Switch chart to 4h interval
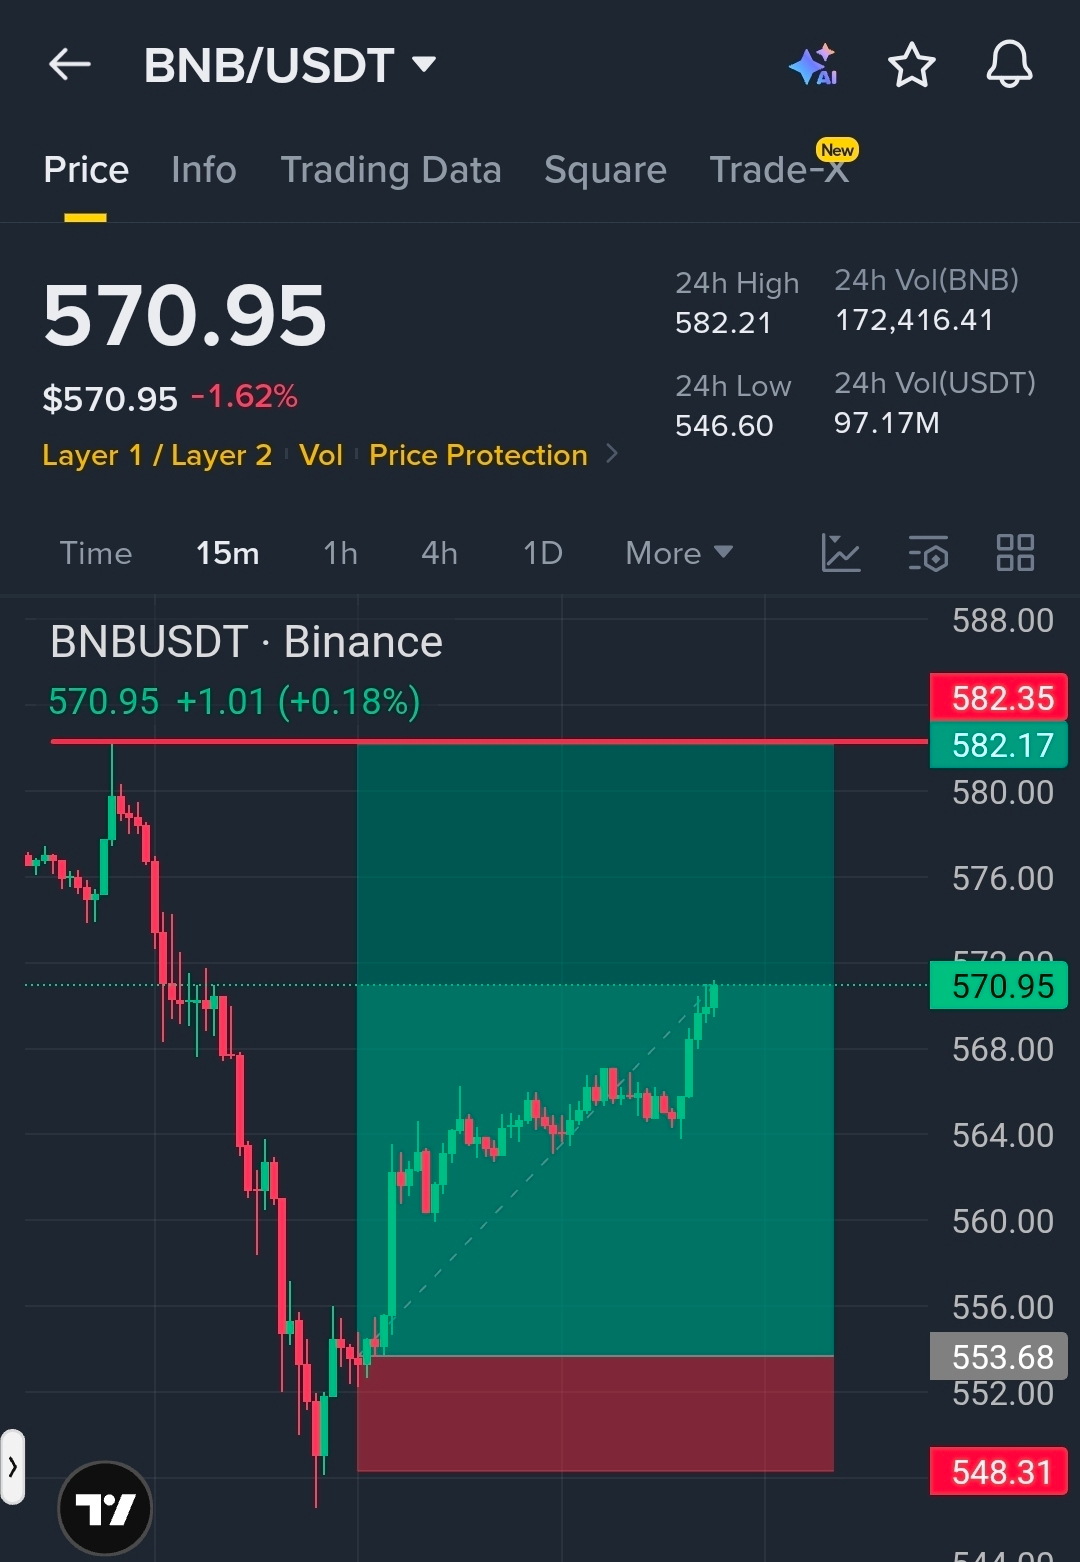Screen dimensions: 1080x1562 (439, 553)
